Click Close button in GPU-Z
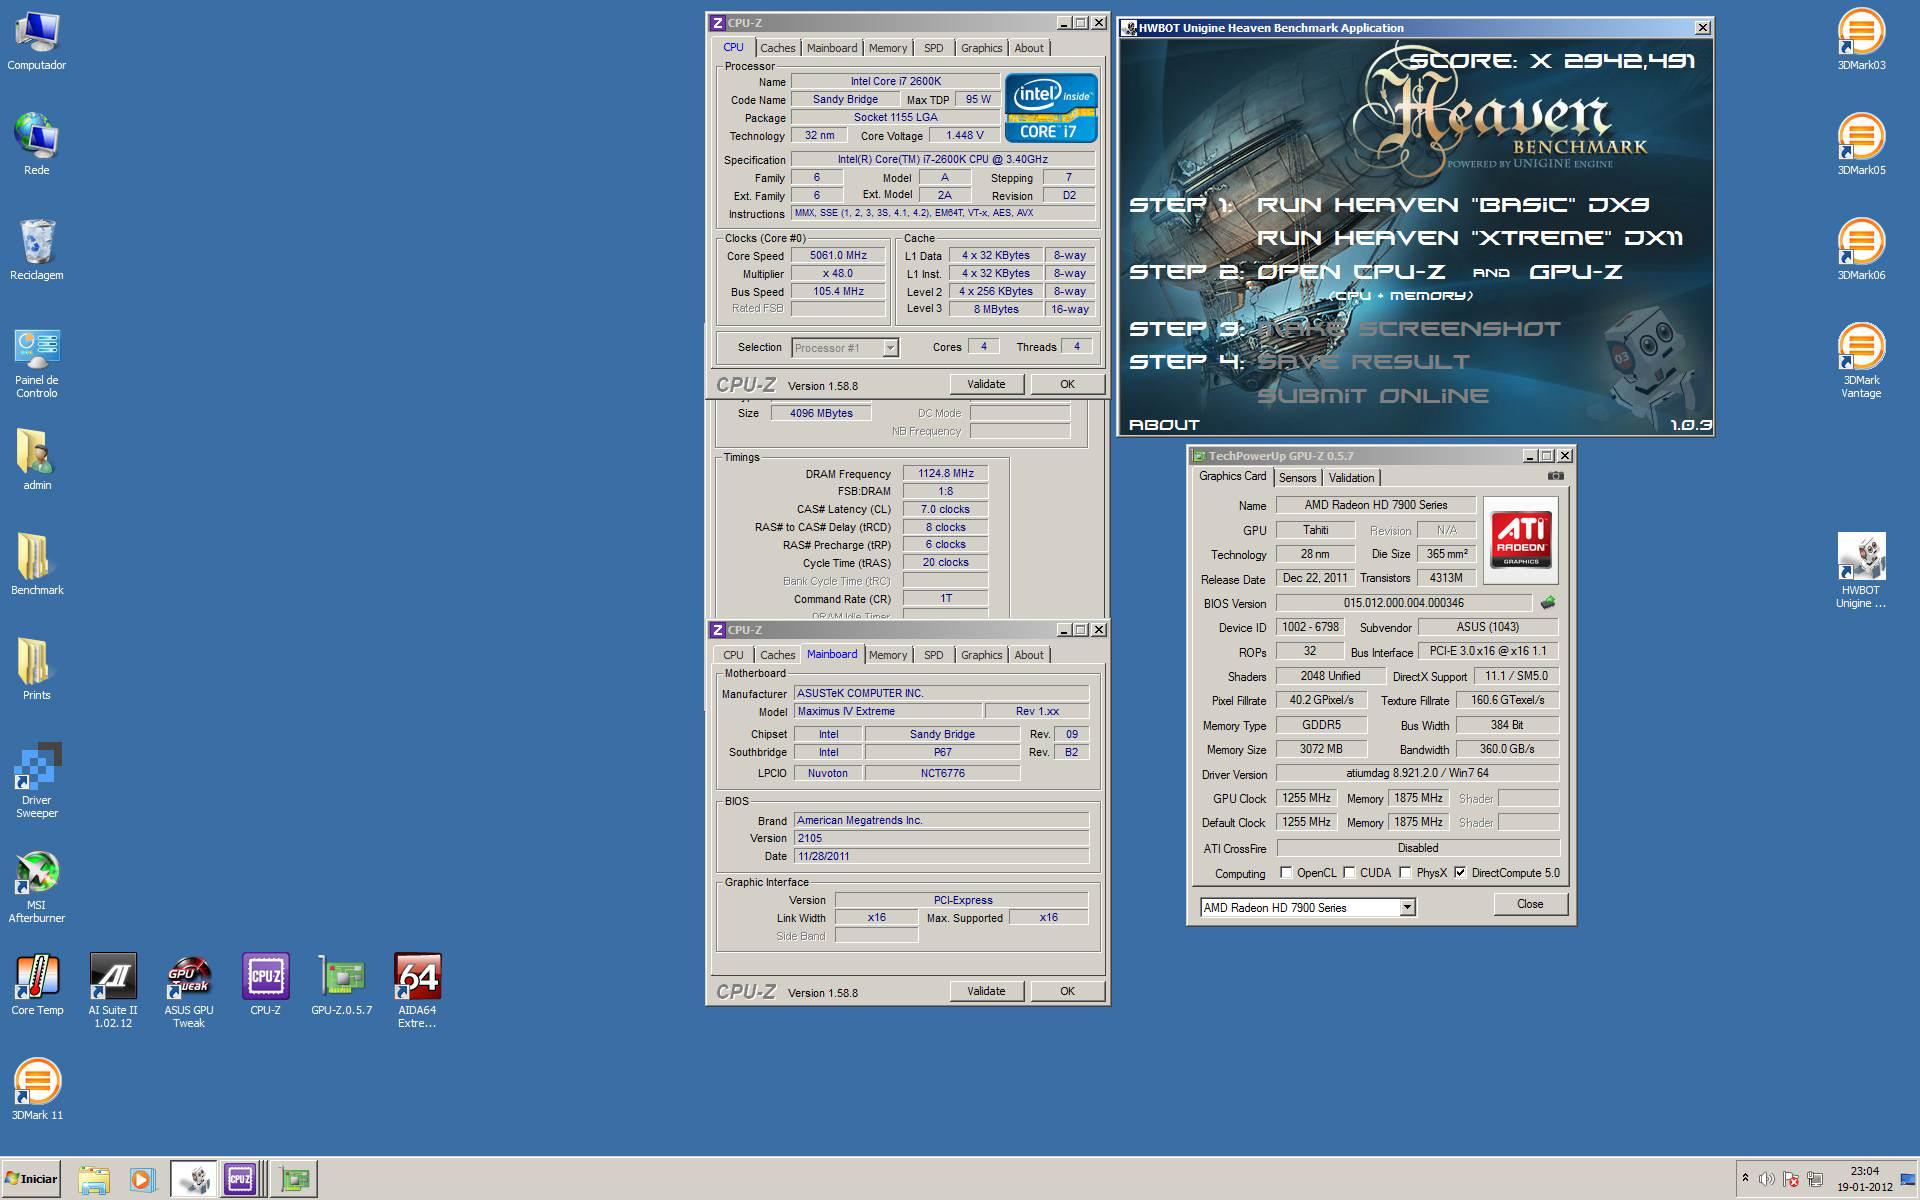This screenshot has width=1920, height=1200. tap(1530, 904)
